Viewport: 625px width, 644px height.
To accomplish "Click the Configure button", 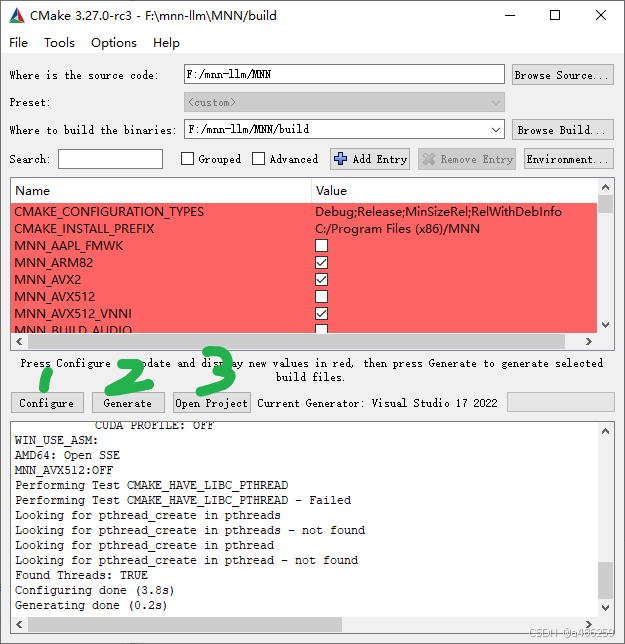I will (x=47, y=403).
